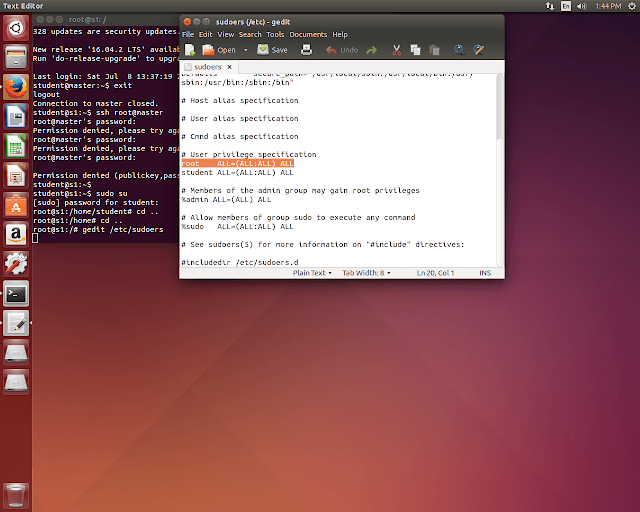Open the Find search tool
The height and width of the screenshot is (512, 640).
coord(459,49)
